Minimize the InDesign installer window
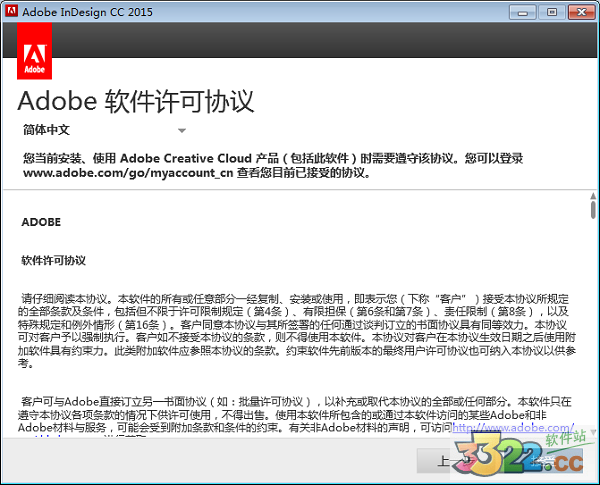The image size is (600, 485). click(x=522, y=12)
